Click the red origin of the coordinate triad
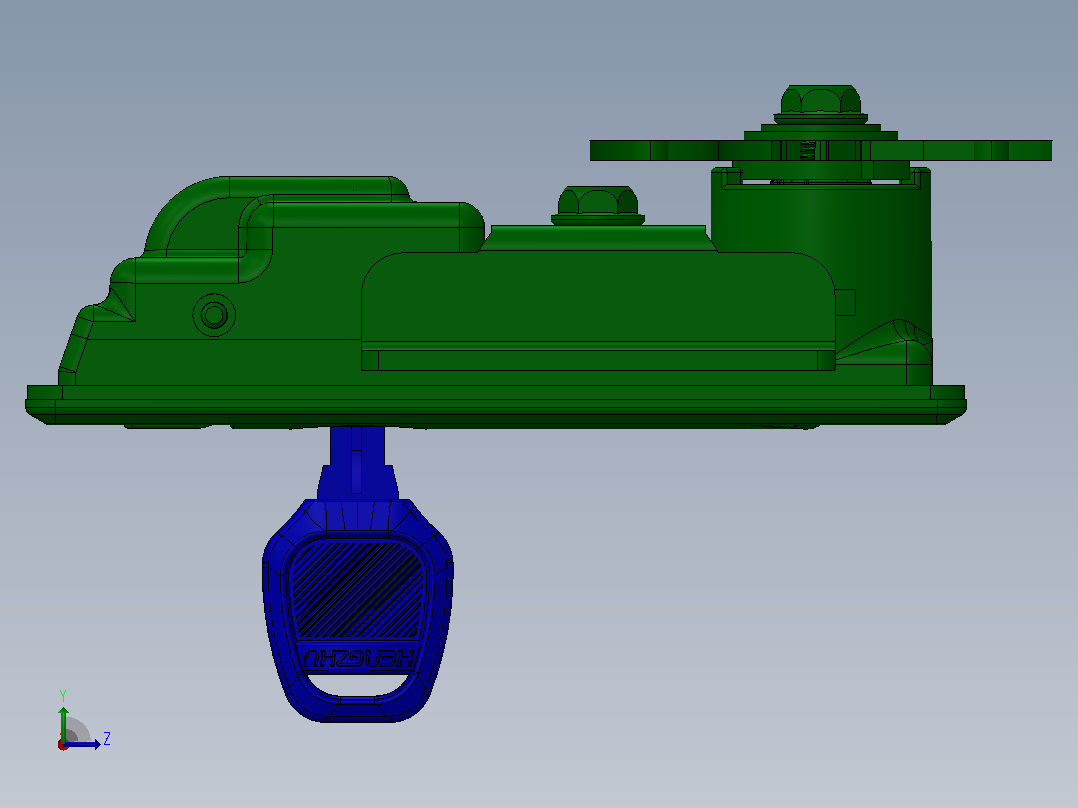 [63, 745]
